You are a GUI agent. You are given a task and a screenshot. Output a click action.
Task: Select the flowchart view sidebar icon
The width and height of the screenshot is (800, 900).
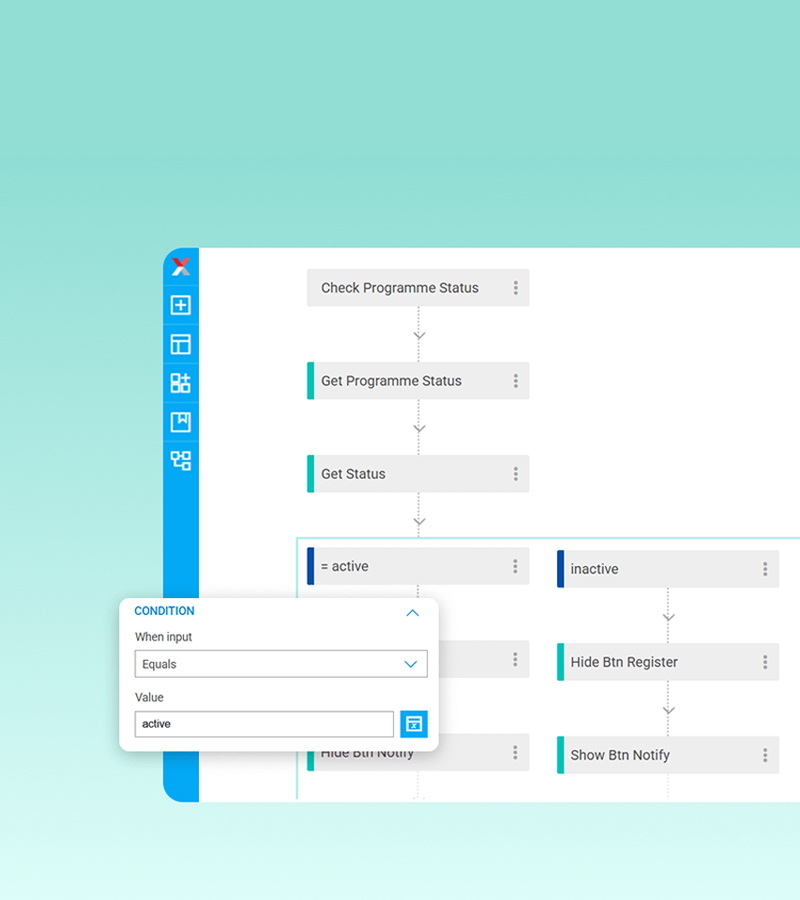[x=180, y=460]
